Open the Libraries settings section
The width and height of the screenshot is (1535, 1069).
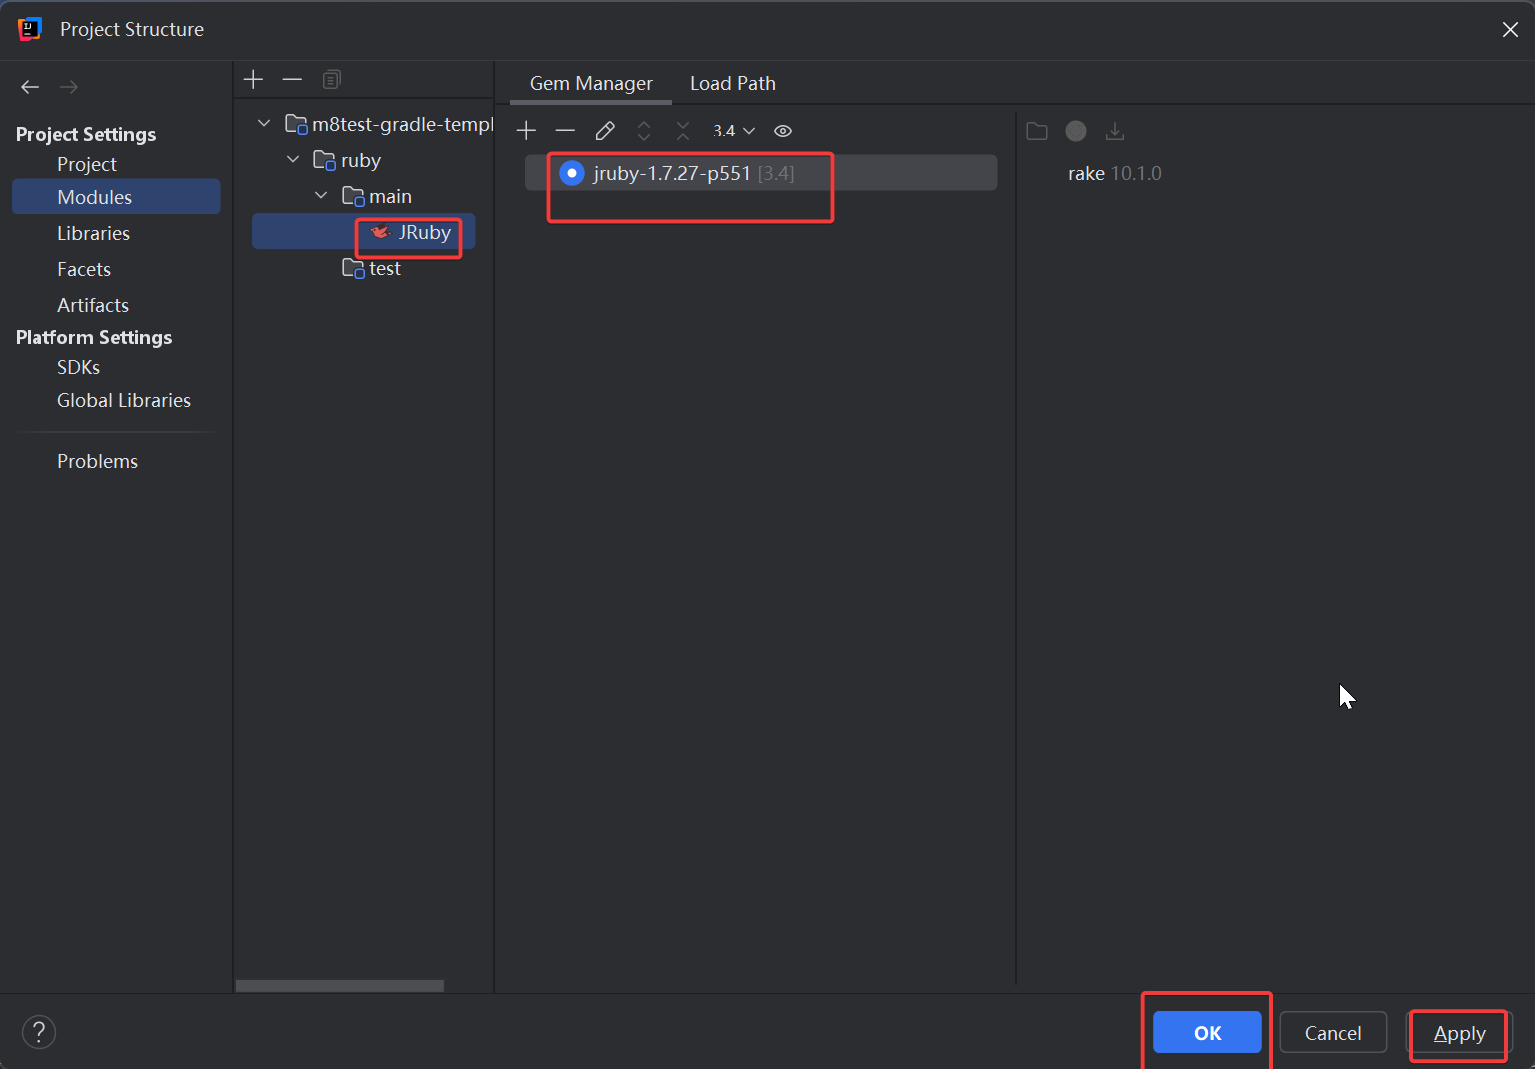(93, 233)
